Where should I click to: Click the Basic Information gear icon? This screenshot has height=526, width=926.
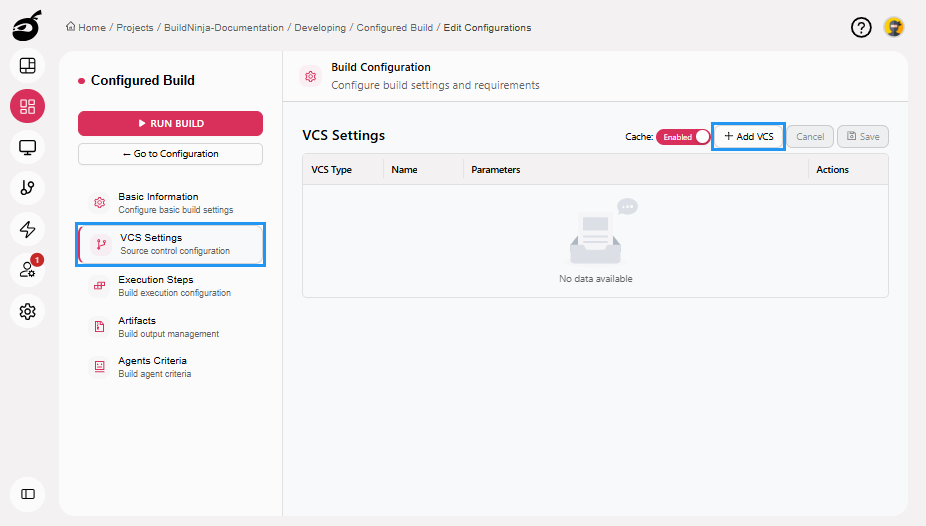tap(99, 202)
